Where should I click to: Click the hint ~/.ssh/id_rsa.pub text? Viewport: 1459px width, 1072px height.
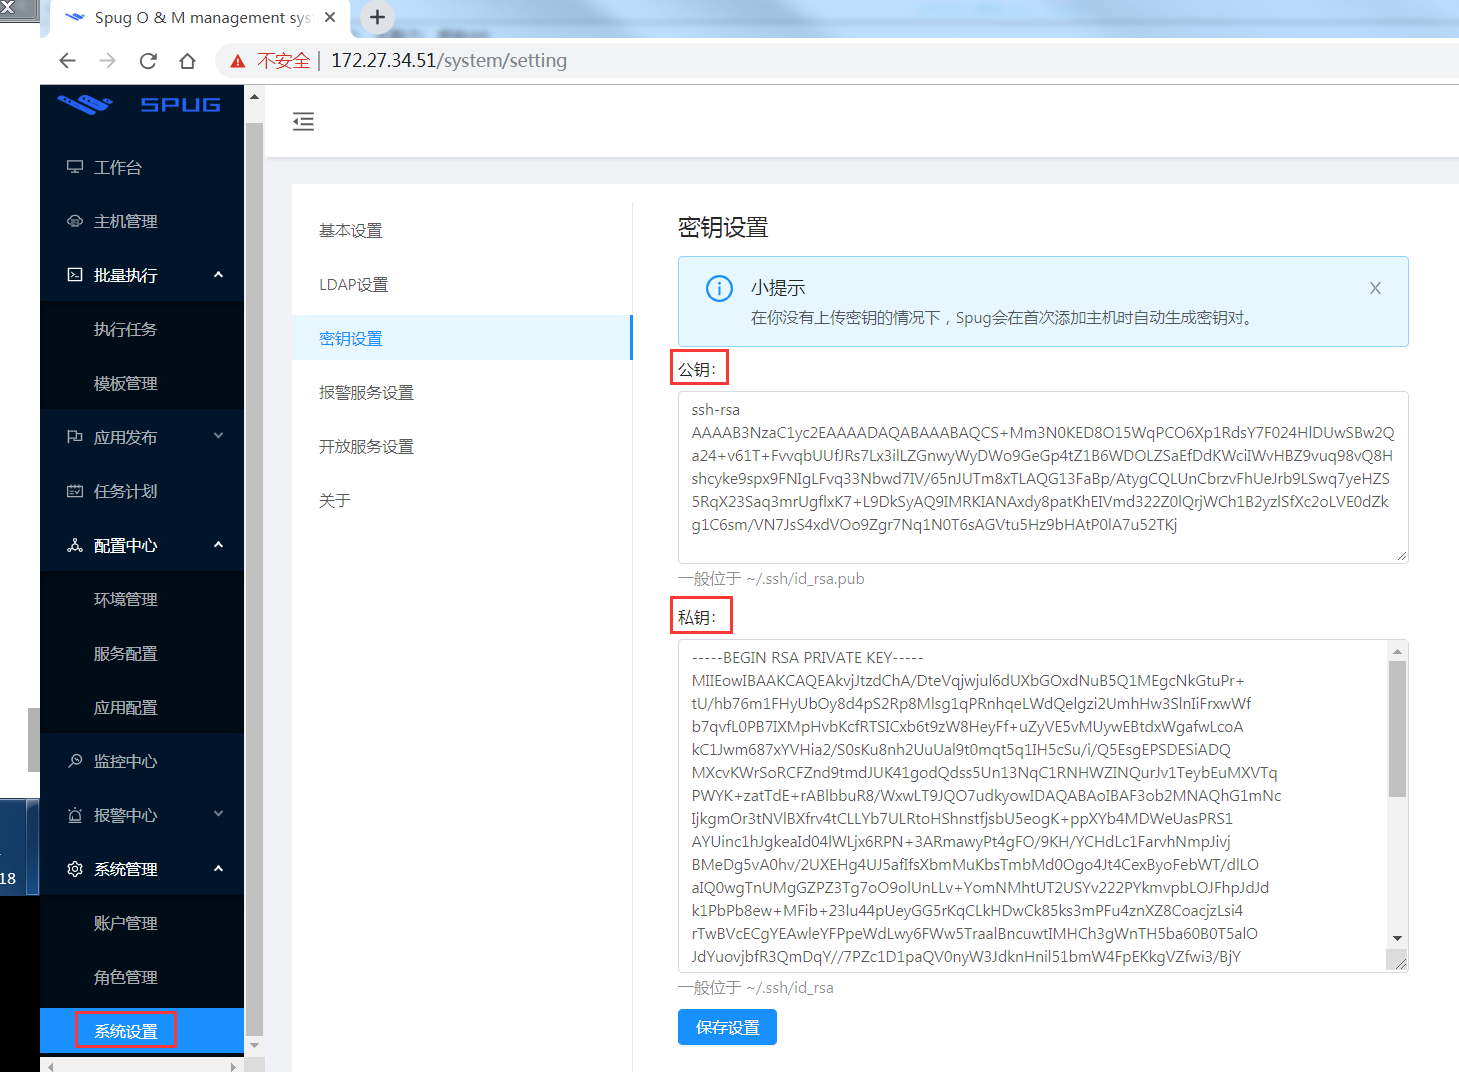click(x=805, y=578)
